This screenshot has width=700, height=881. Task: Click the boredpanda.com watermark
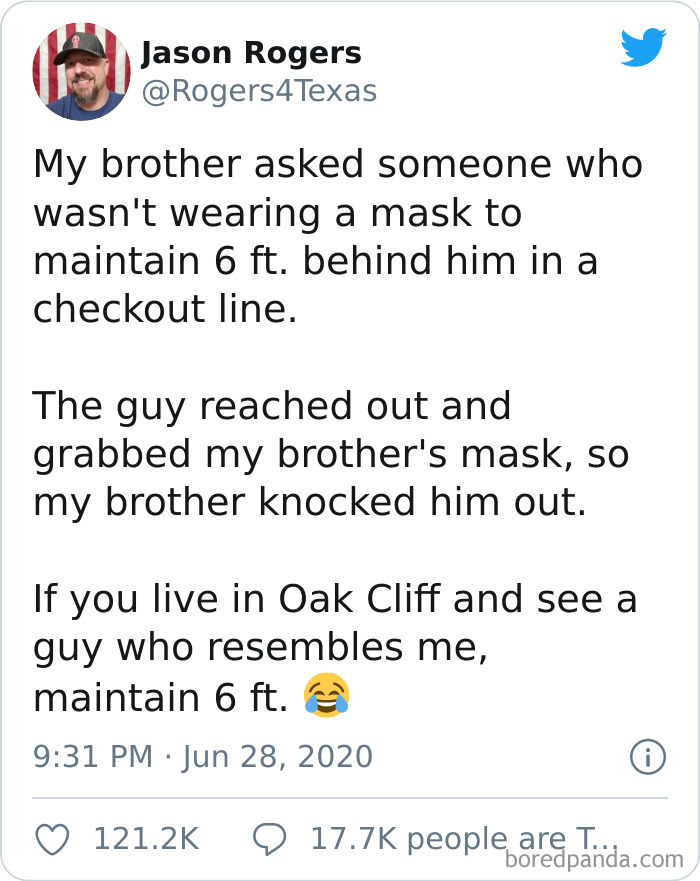(x=594, y=858)
